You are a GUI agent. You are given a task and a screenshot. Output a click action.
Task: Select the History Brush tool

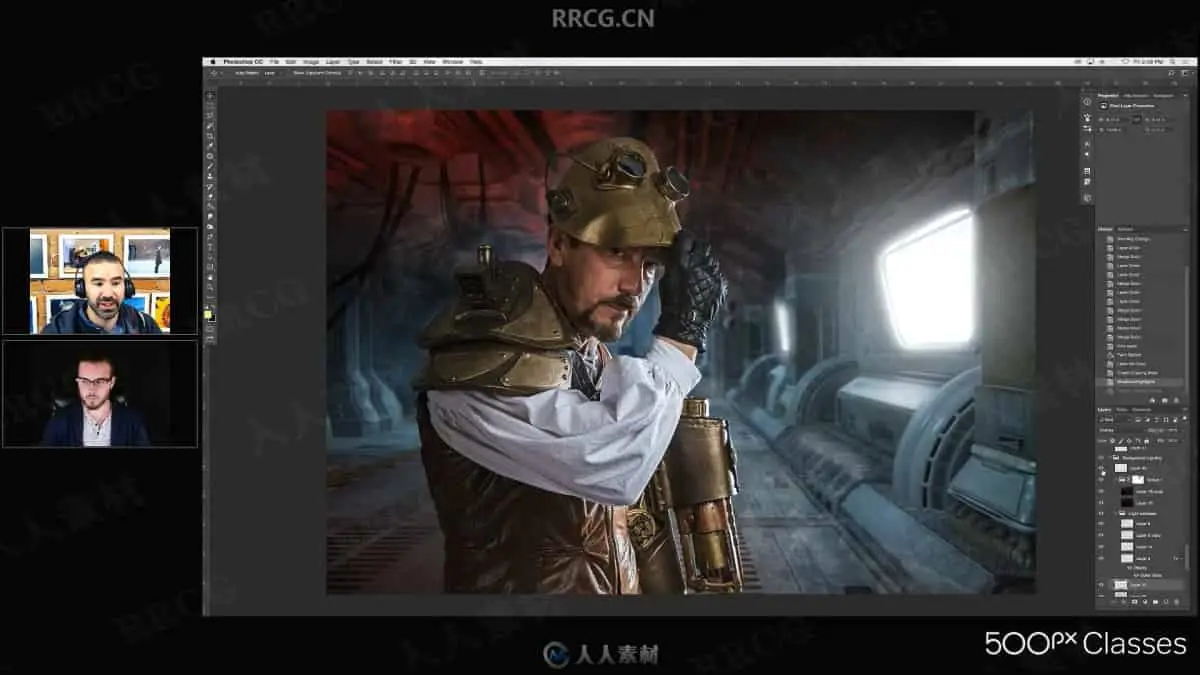pyautogui.click(x=210, y=187)
